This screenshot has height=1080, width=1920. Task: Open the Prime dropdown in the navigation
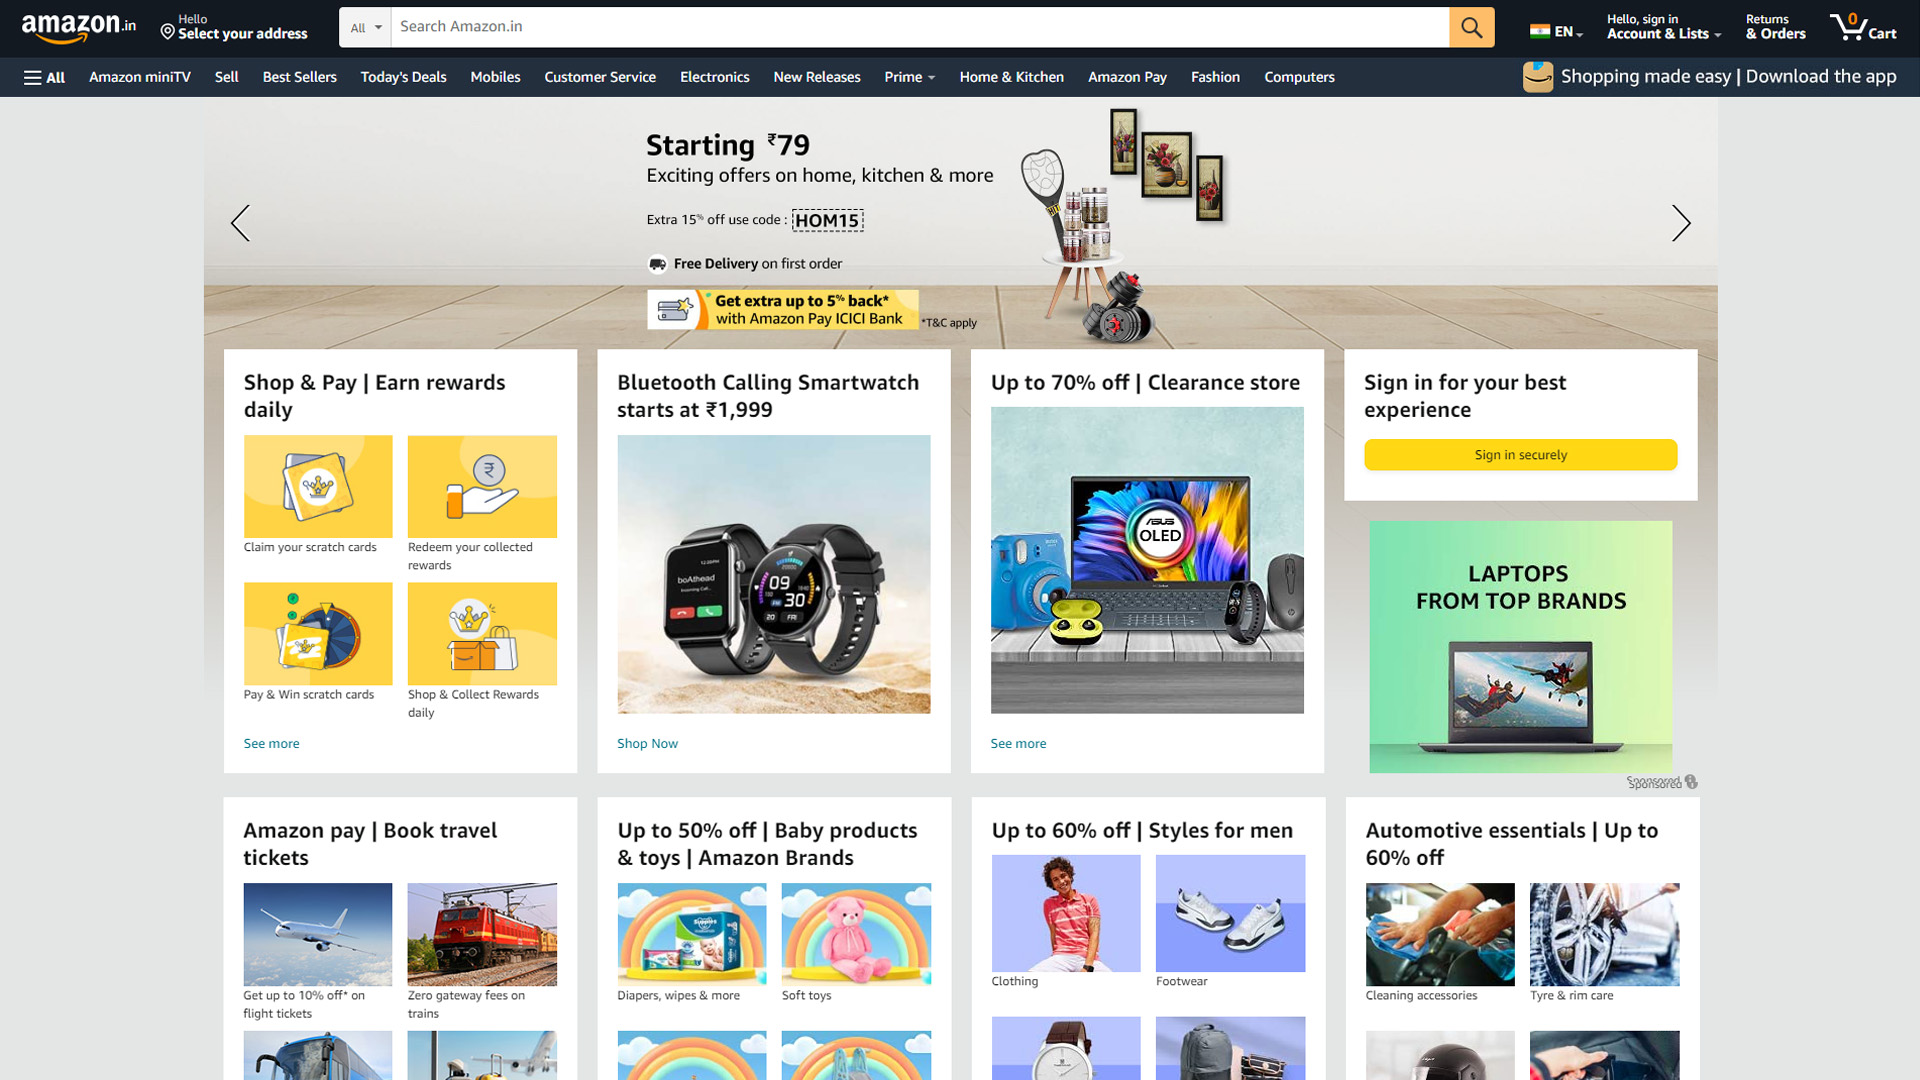908,77
